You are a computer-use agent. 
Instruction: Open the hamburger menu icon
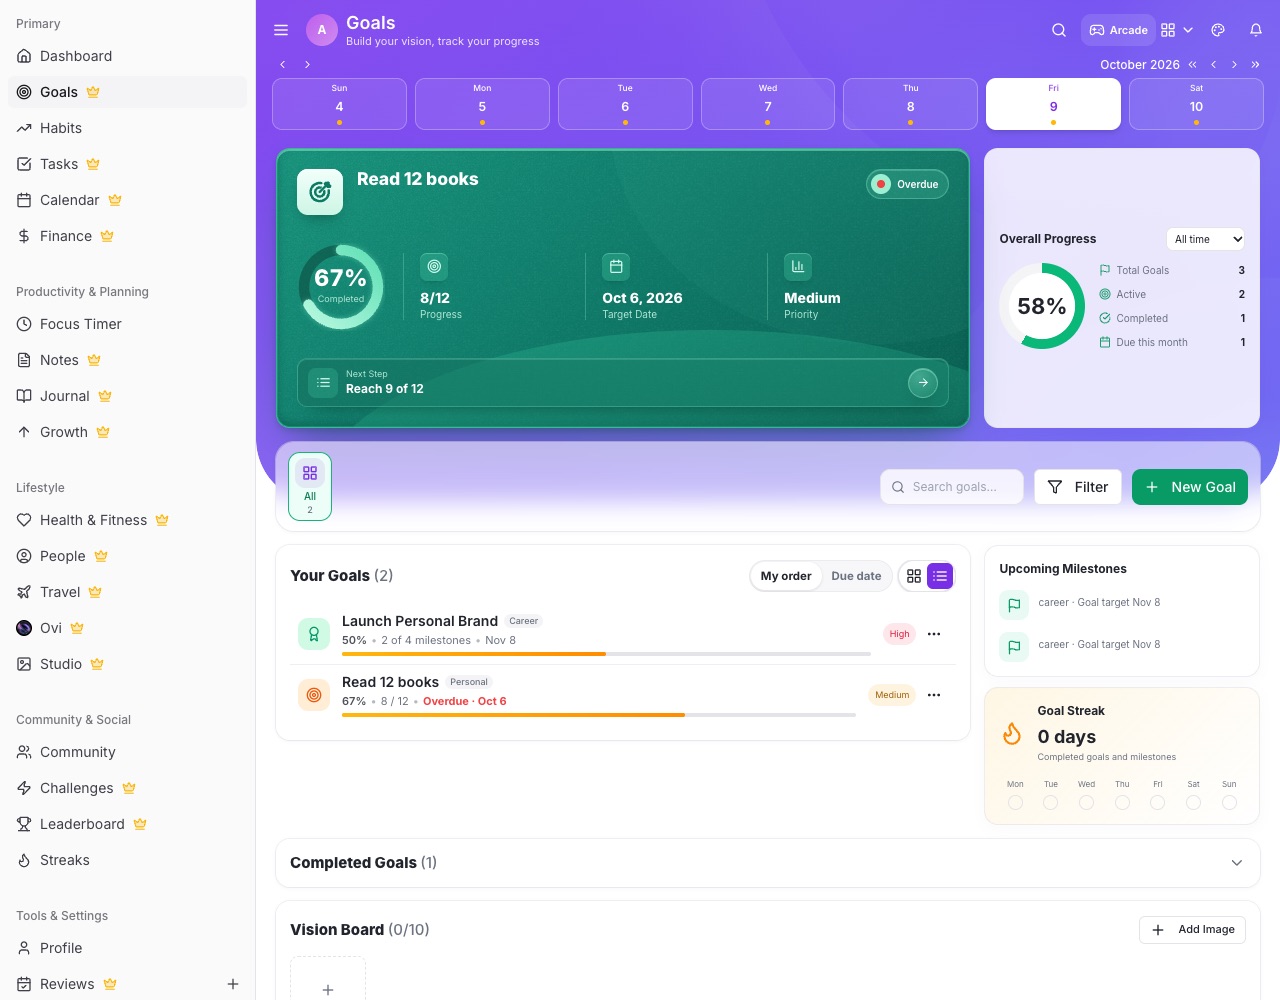[281, 30]
